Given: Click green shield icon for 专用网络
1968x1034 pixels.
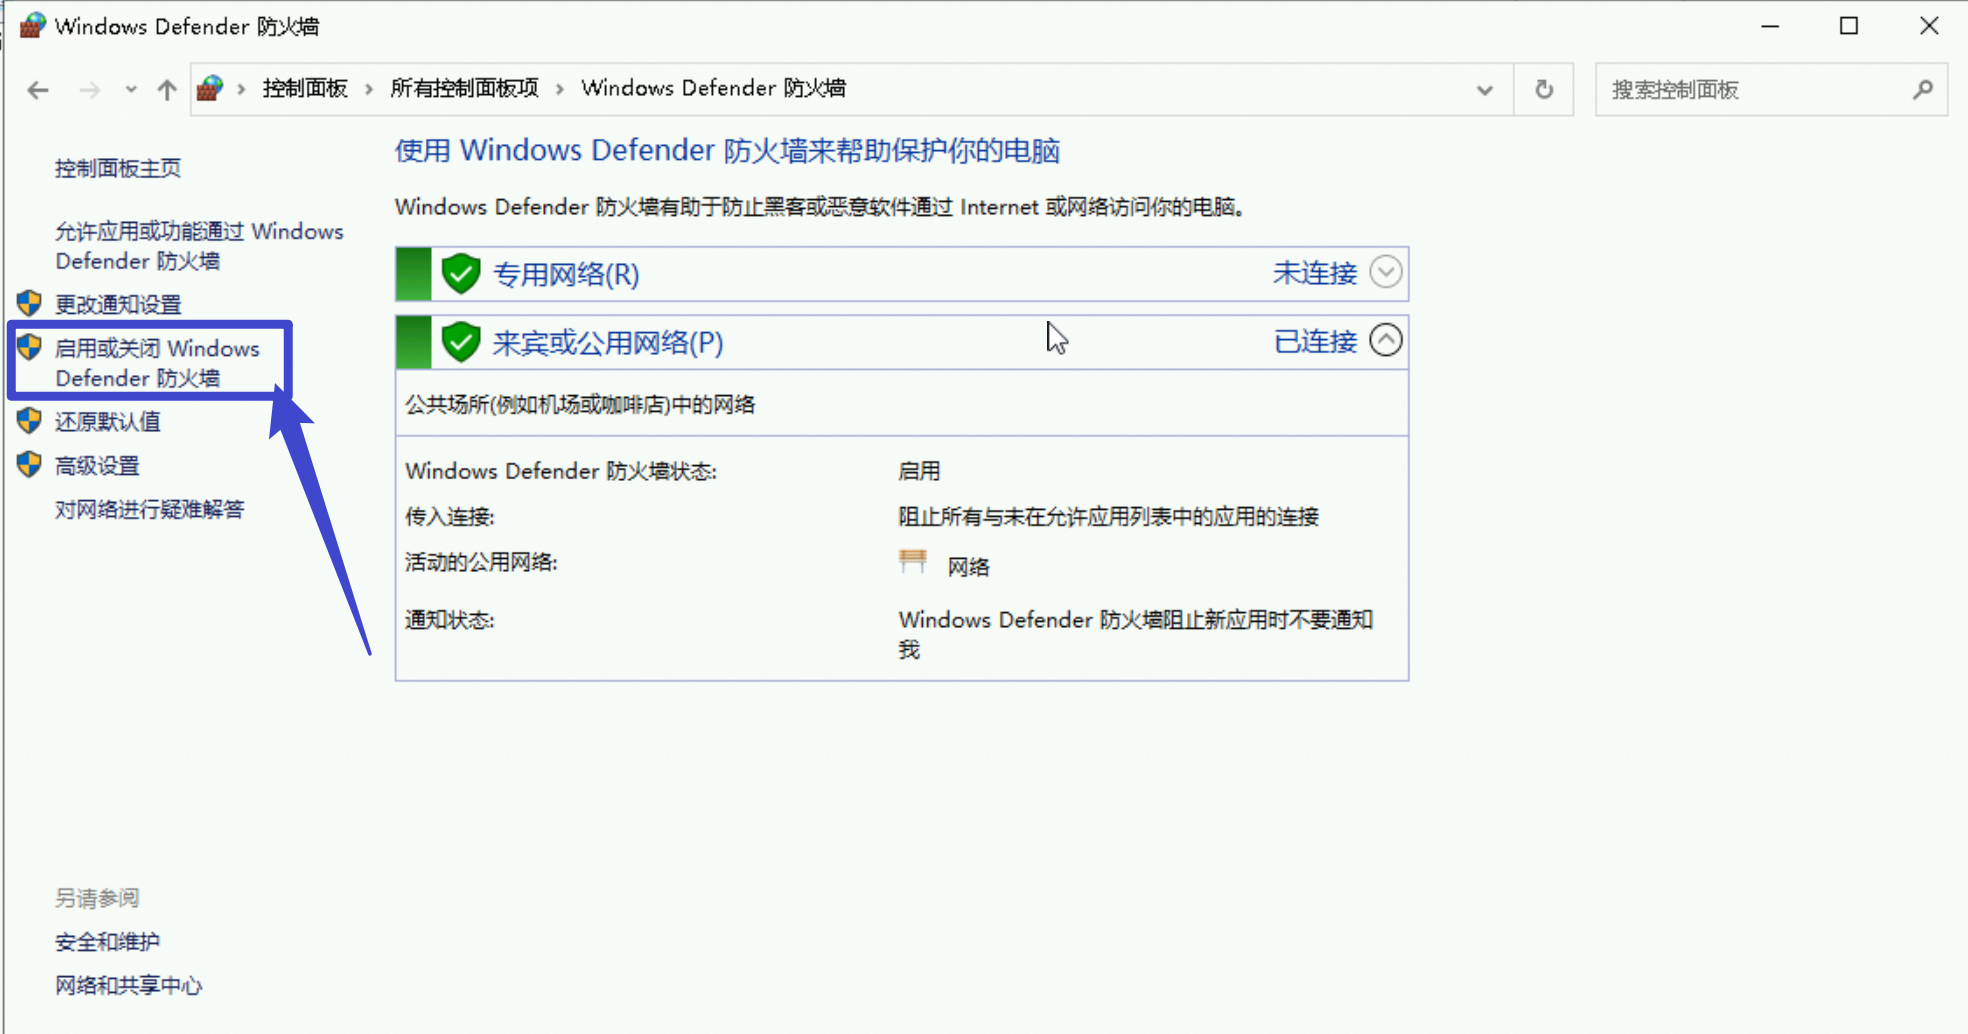Looking at the screenshot, I should pyautogui.click(x=461, y=274).
